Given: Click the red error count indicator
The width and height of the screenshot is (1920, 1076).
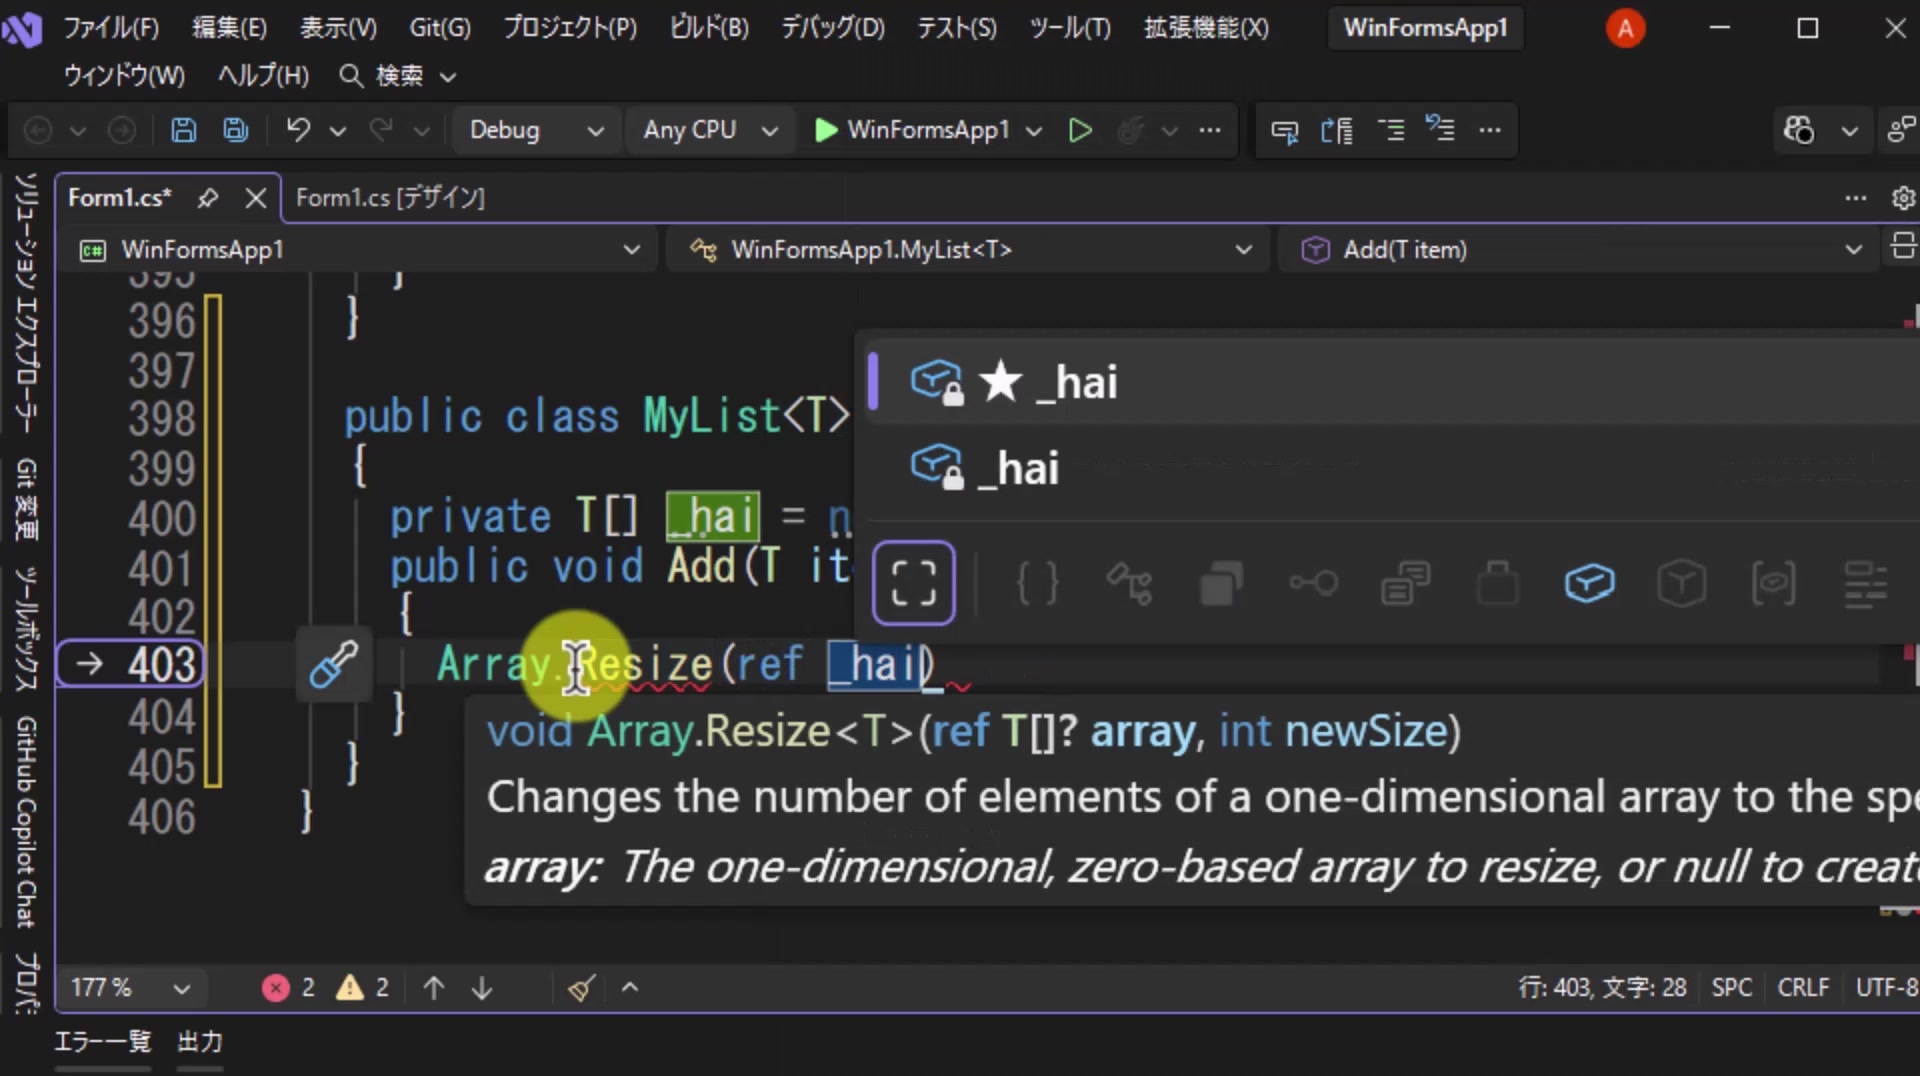Looking at the screenshot, I should pos(289,988).
